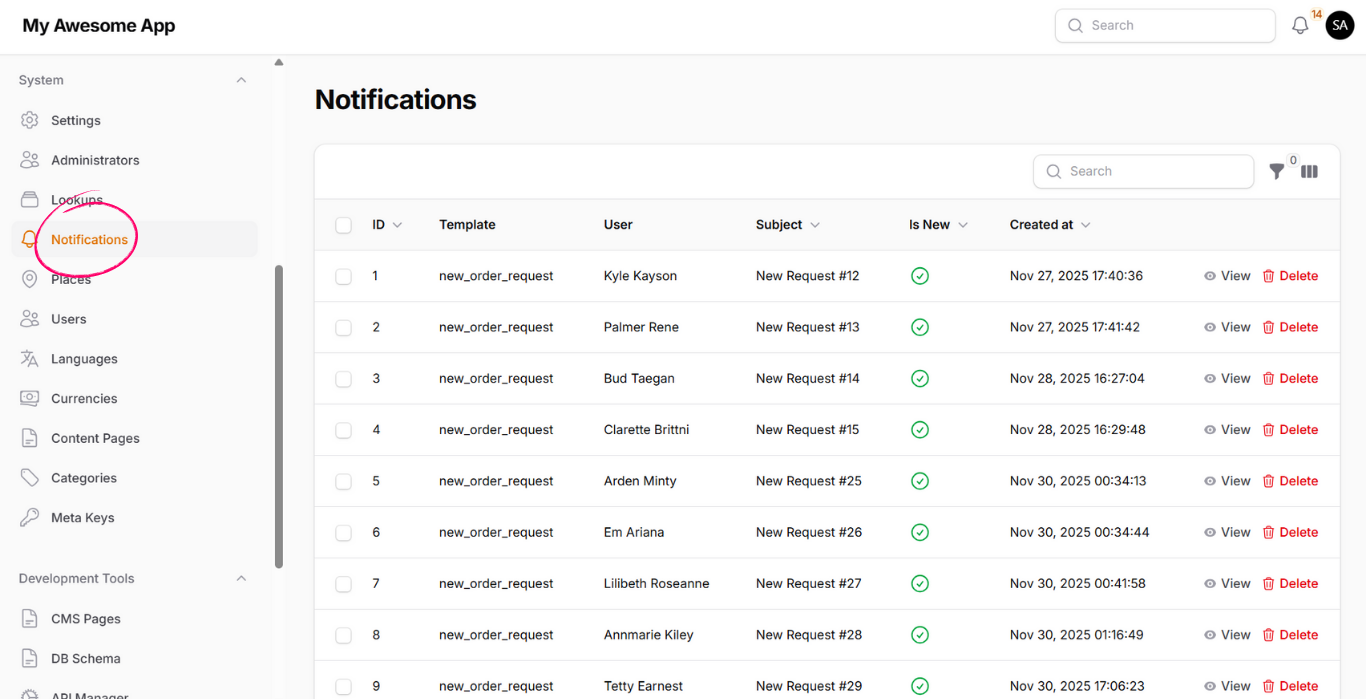This screenshot has height=699, width=1366.
Task: Click the sidebar vertical scrollbar
Action: click(279, 415)
